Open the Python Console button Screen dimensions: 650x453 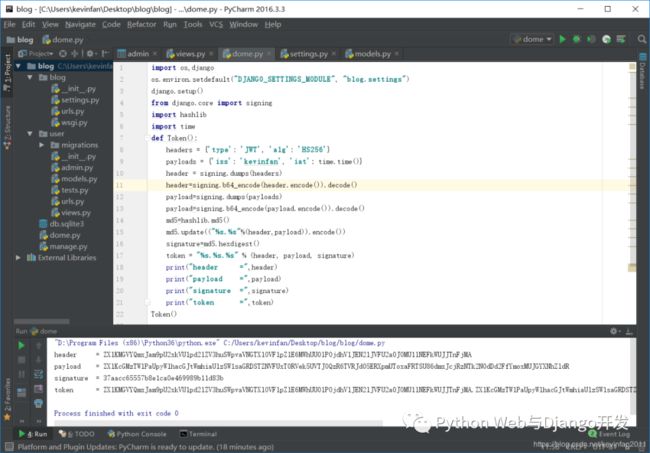[137, 434]
